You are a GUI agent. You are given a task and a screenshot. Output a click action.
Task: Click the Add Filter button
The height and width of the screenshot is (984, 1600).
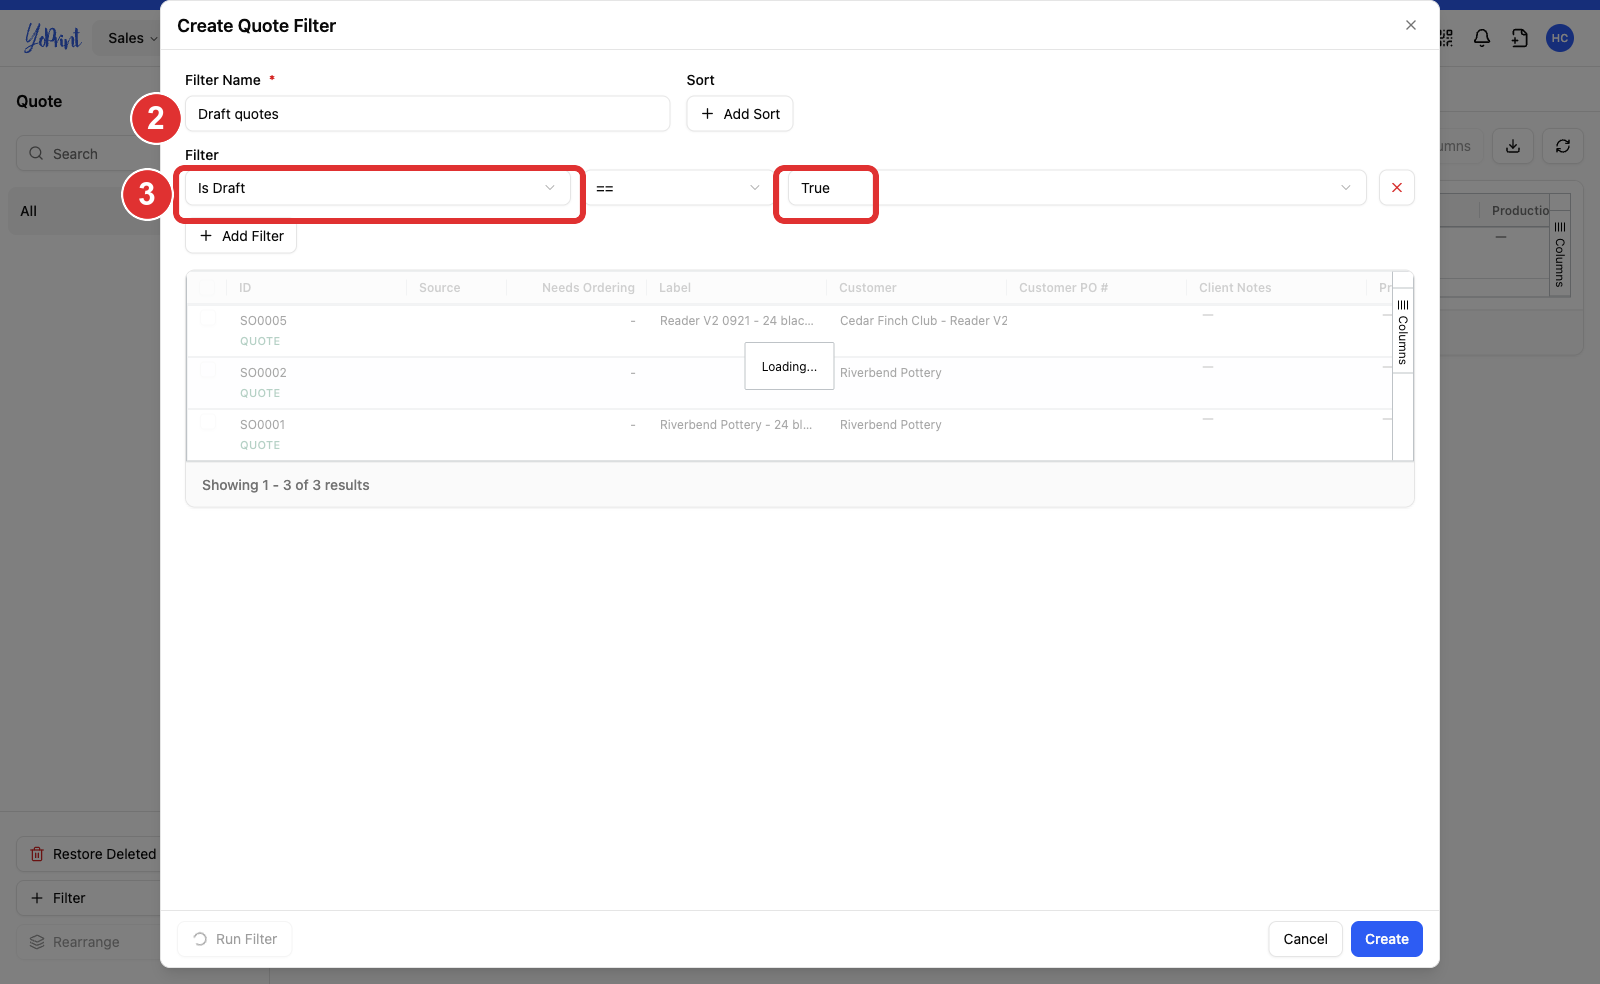pyautogui.click(x=241, y=236)
